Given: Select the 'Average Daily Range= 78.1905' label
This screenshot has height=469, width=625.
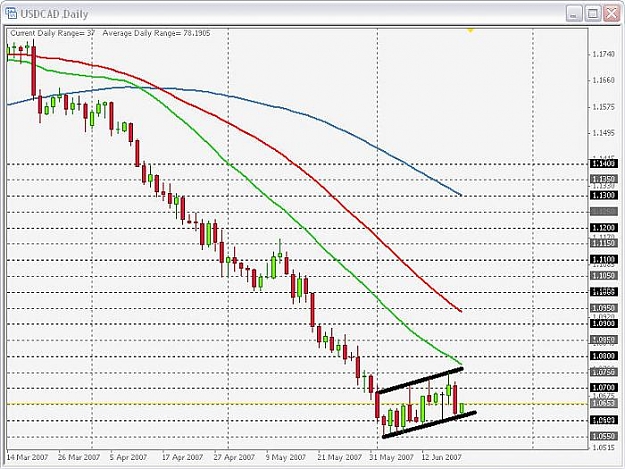Looking at the screenshot, I should click(x=156, y=33).
